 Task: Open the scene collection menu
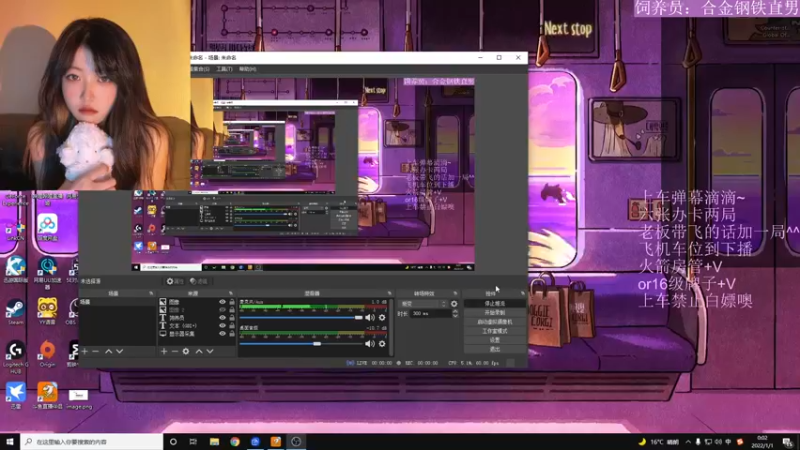click(x=200, y=69)
